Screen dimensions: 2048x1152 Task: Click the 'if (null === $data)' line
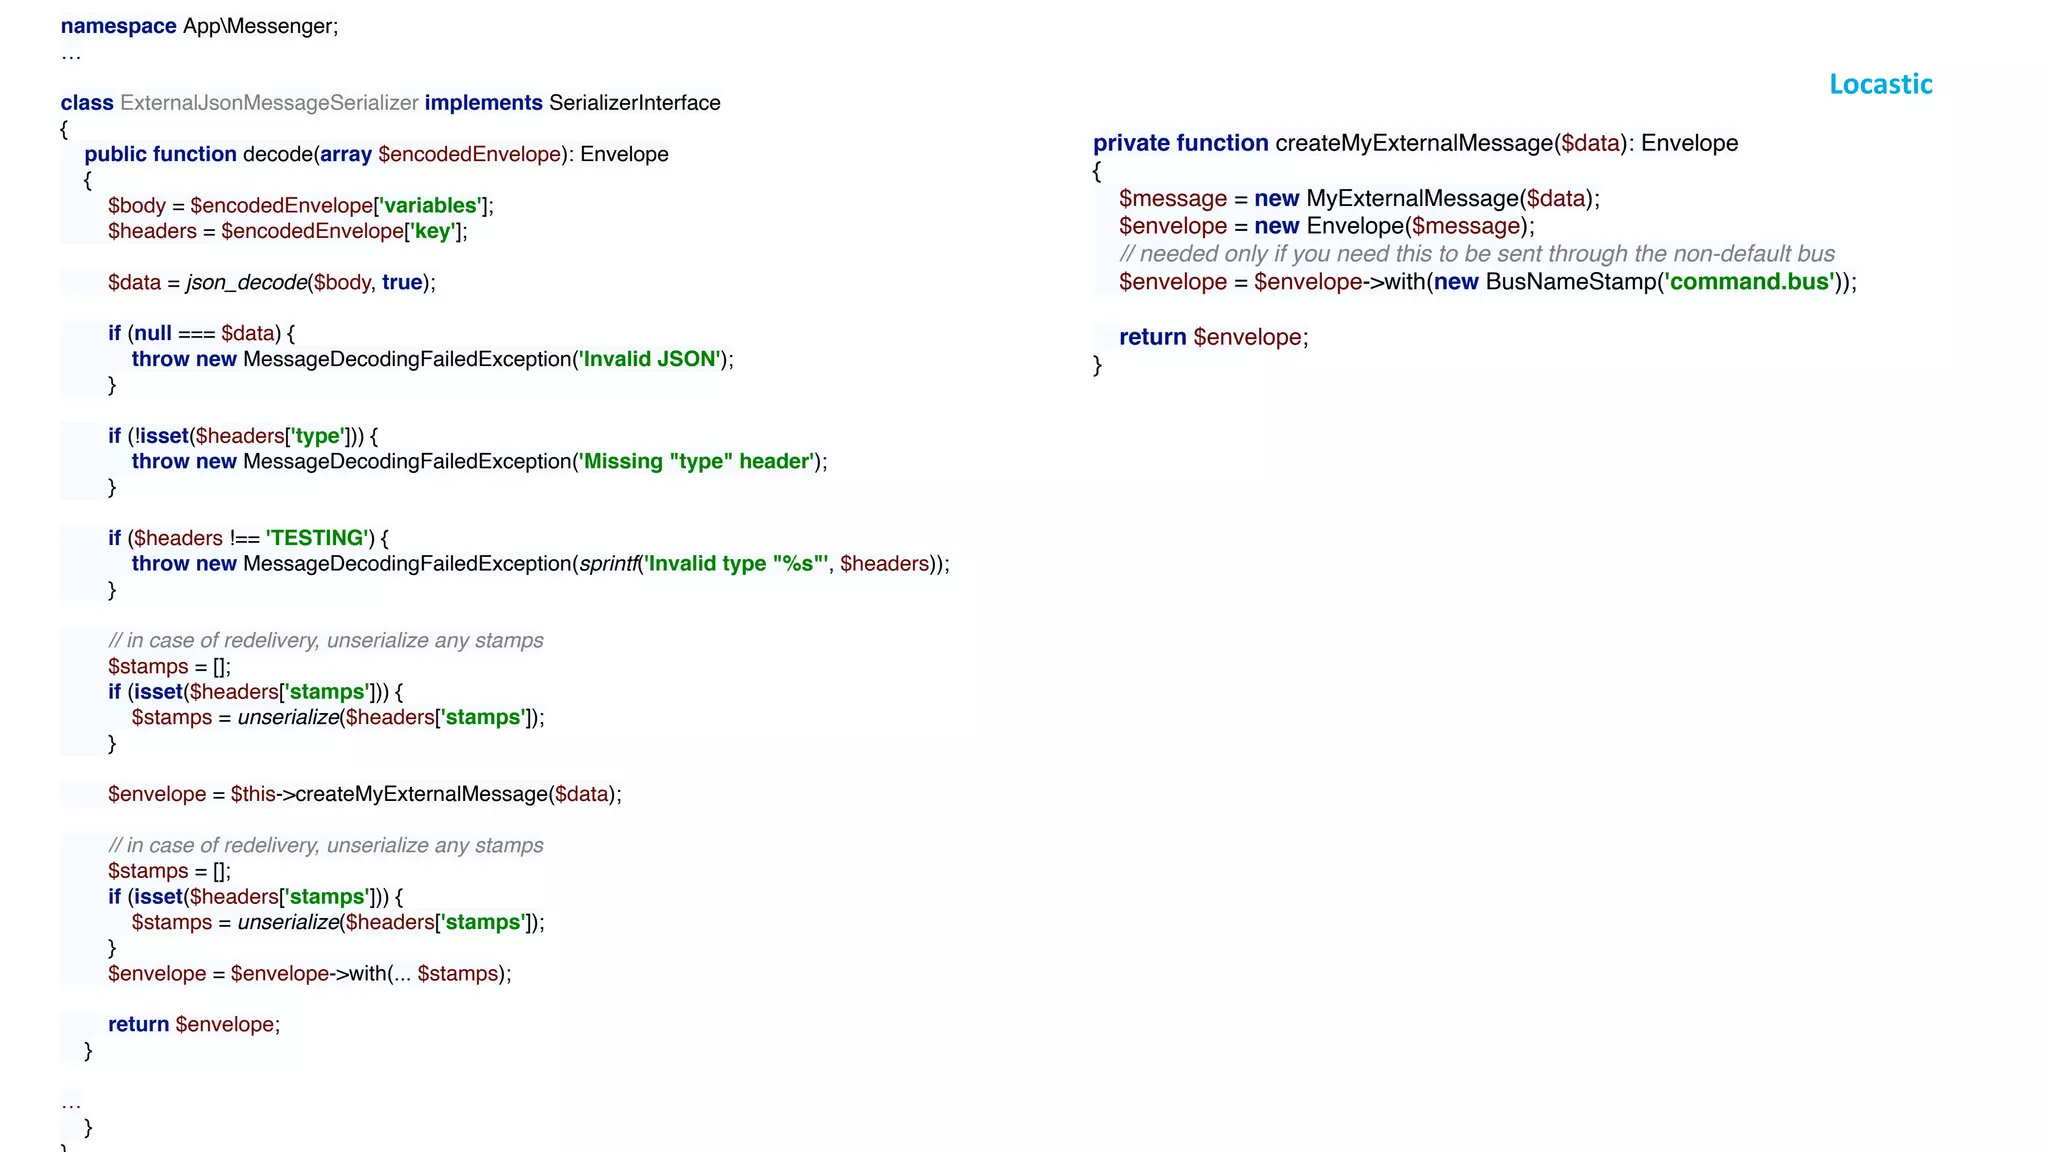[202, 333]
